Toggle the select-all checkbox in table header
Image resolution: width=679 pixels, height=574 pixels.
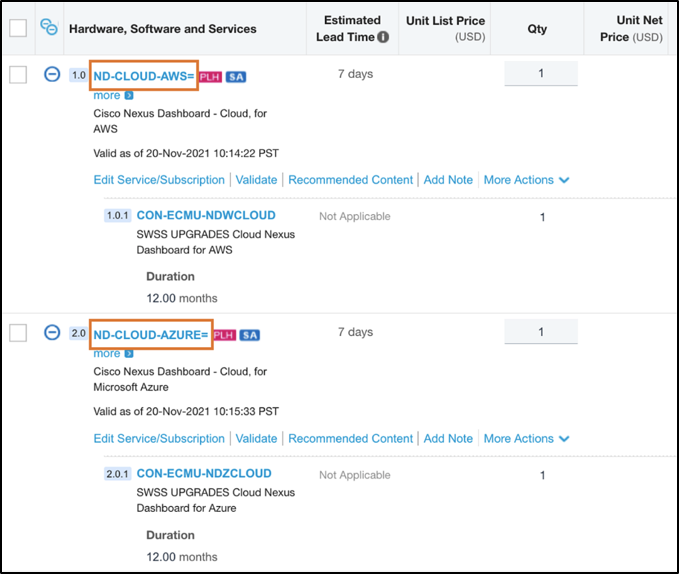point(18,28)
